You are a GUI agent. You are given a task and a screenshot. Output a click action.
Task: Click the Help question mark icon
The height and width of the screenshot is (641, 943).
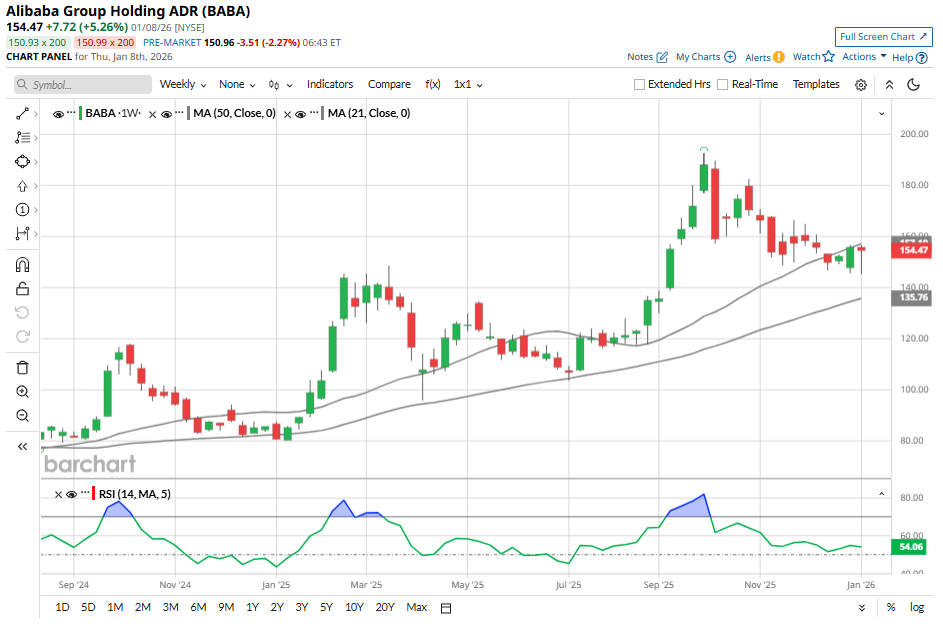coord(921,58)
